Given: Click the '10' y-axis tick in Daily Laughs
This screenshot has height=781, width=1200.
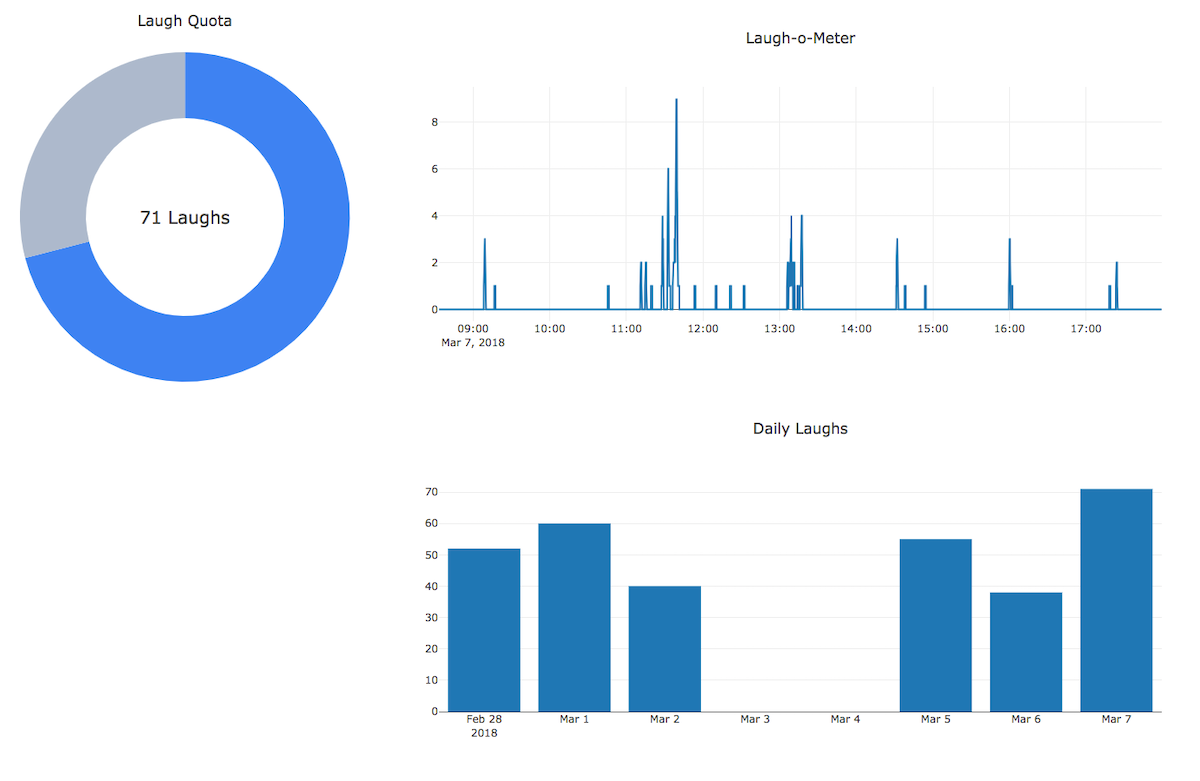Looking at the screenshot, I should [432, 681].
